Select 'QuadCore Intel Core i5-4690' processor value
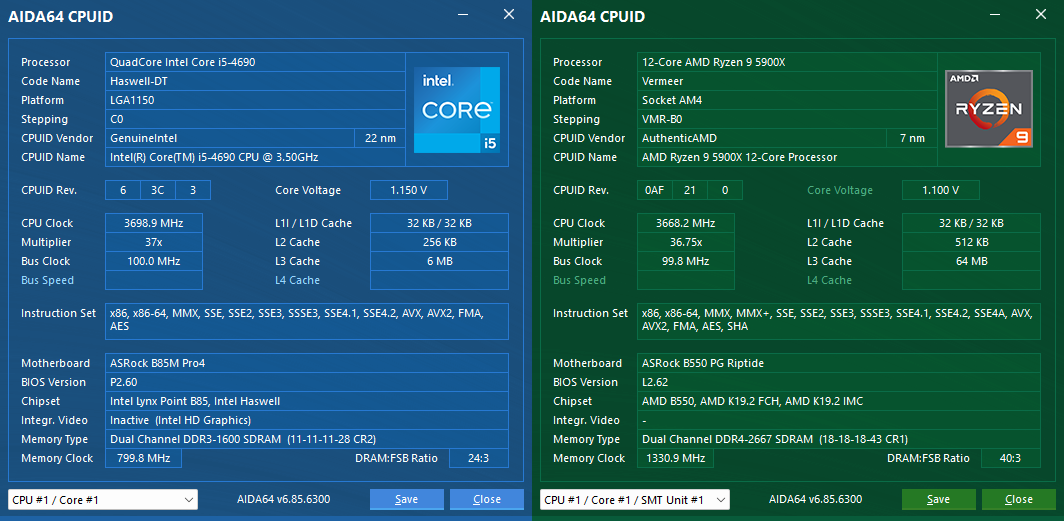 (255, 62)
